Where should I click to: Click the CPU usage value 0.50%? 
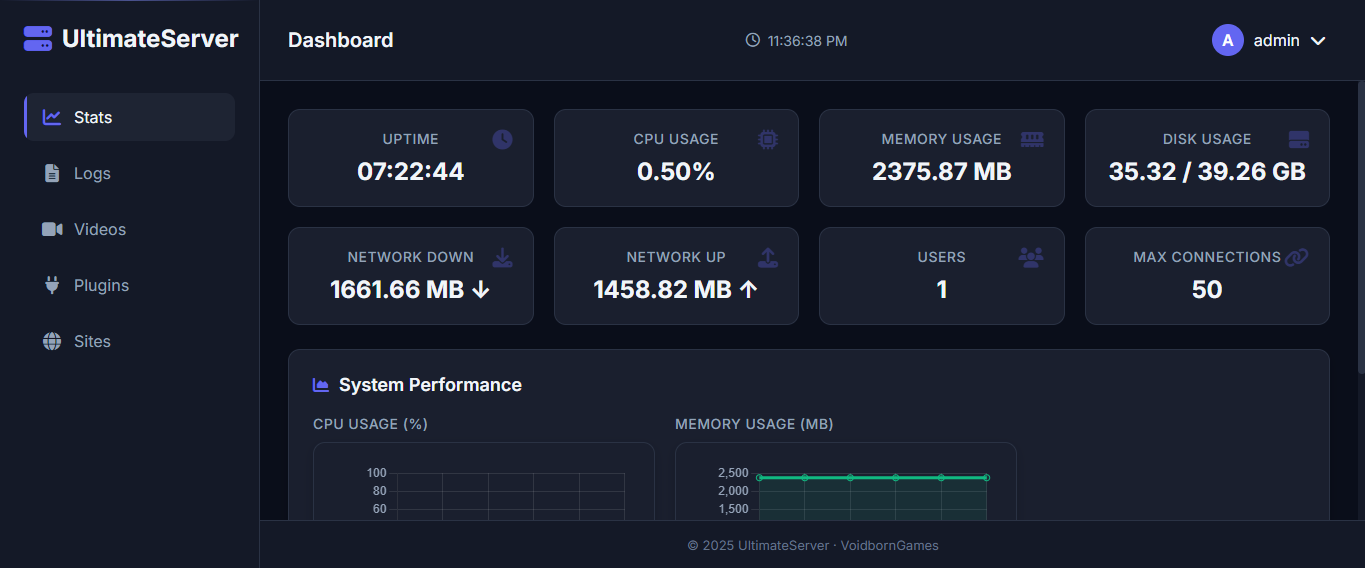click(676, 172)
